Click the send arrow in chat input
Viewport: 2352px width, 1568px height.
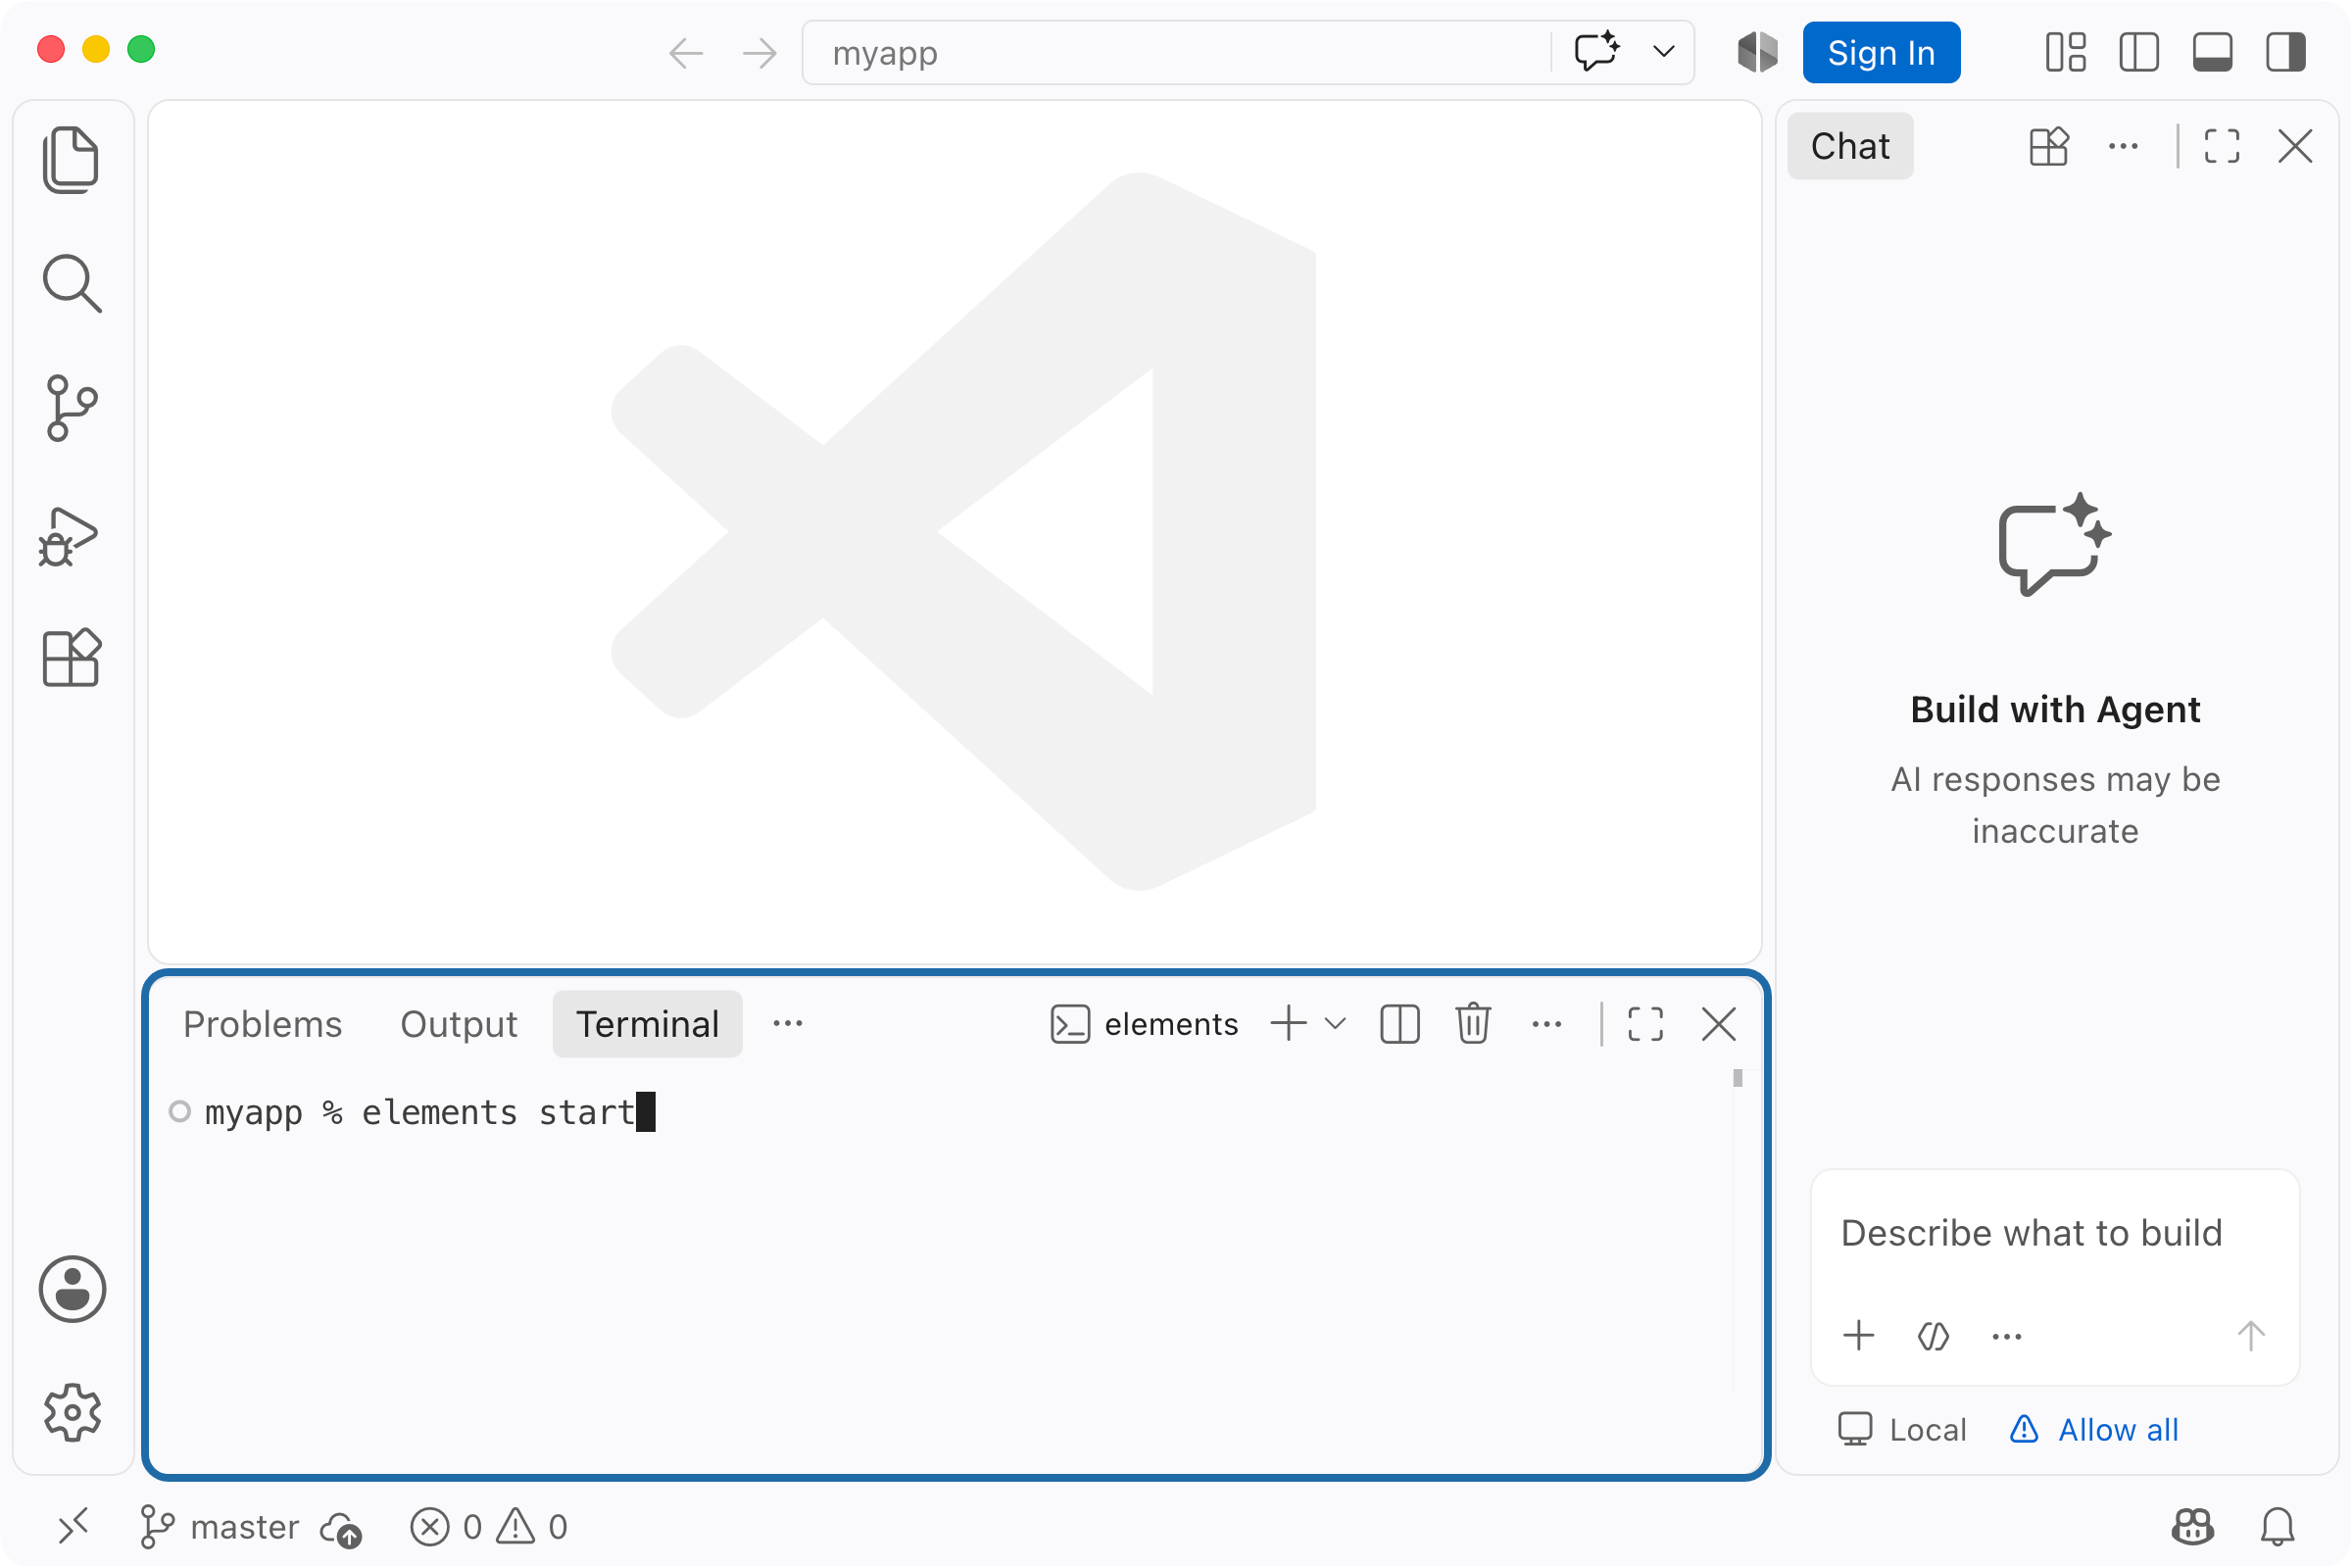coord(2250,1337)
